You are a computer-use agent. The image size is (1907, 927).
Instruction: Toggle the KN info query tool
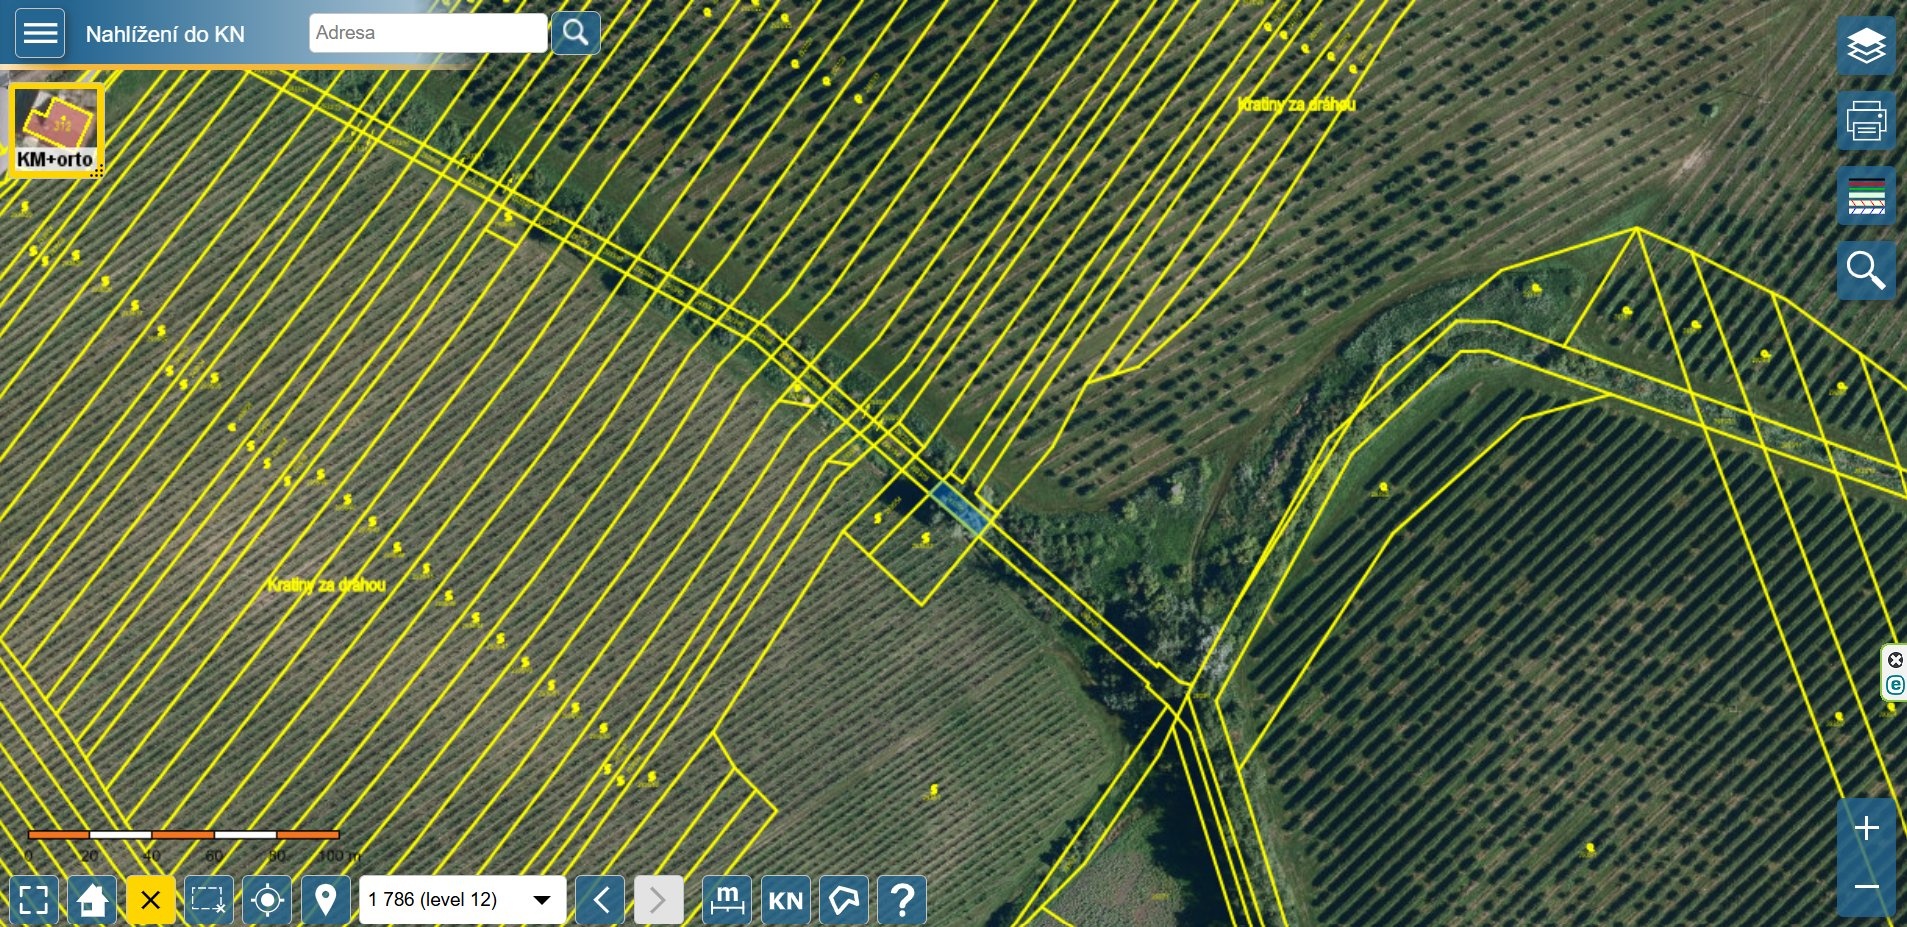[785, 900]
